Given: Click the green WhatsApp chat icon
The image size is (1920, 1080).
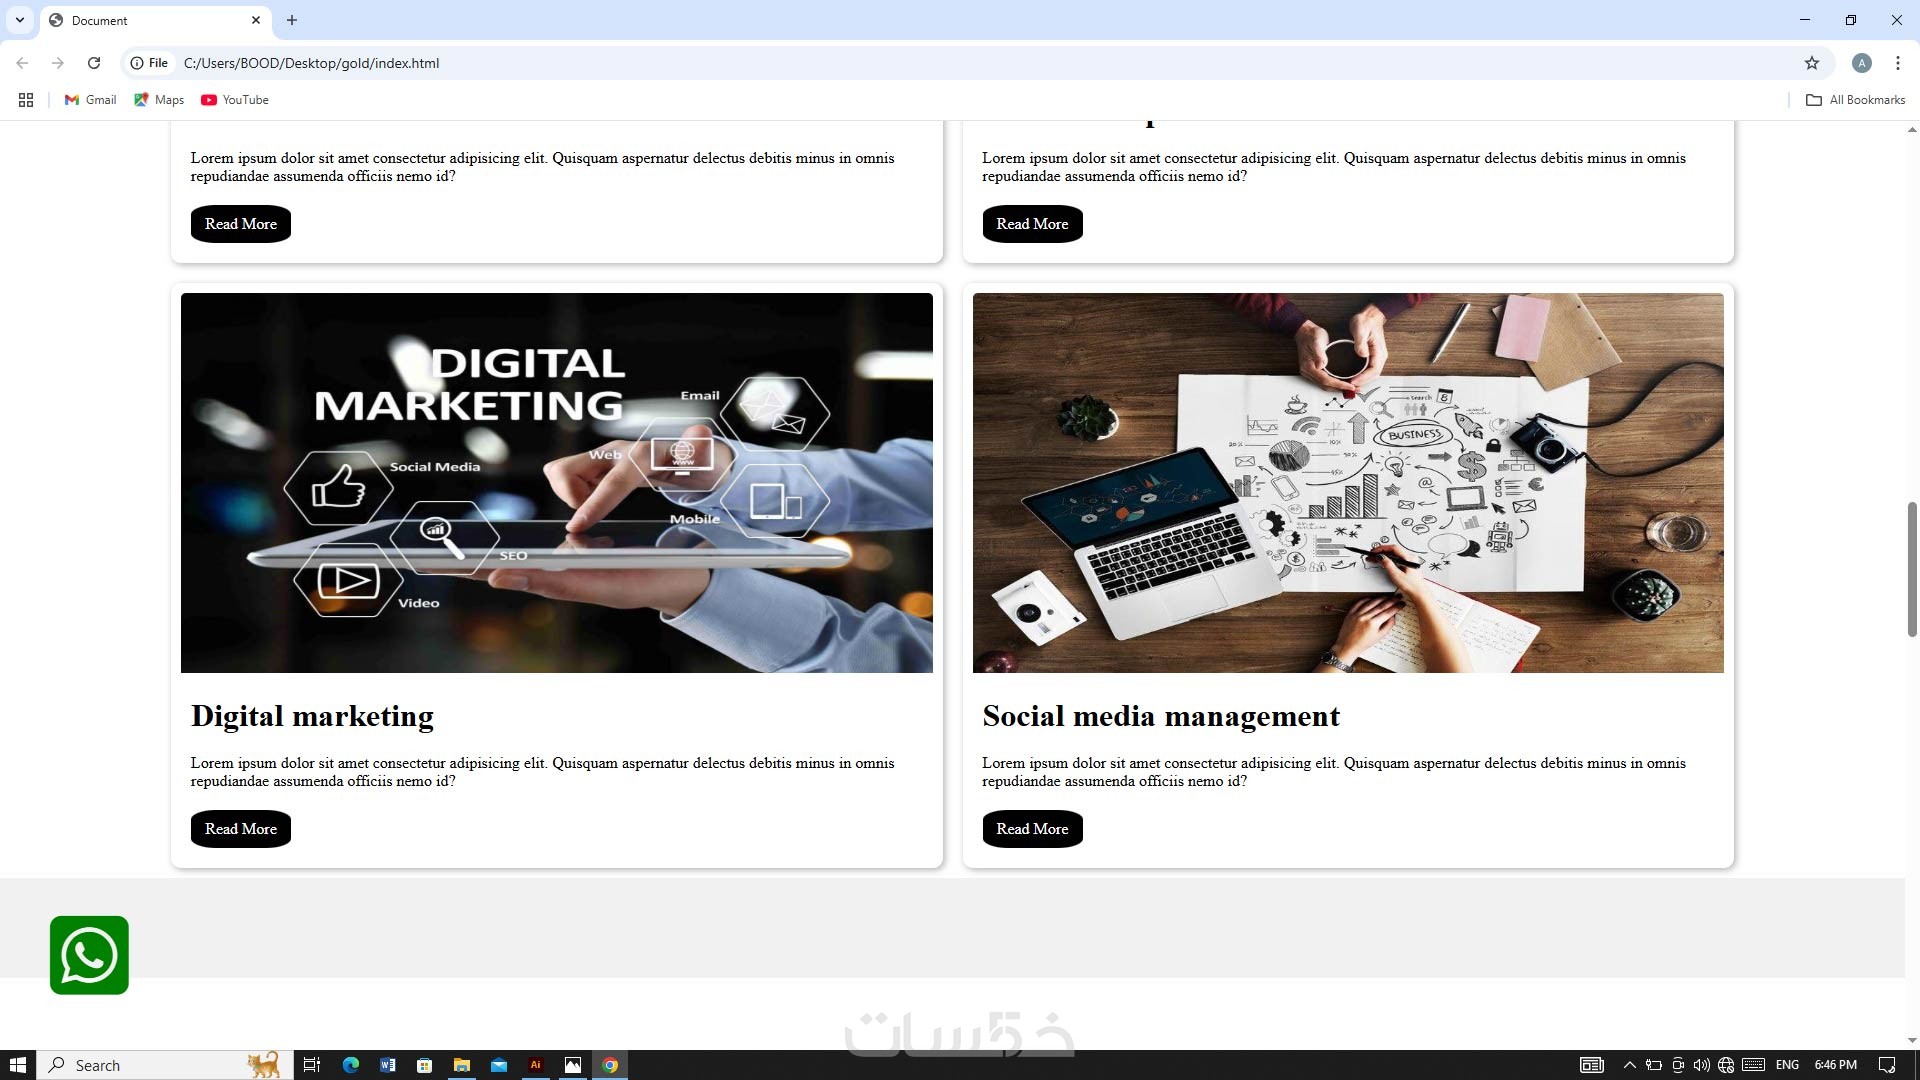Looking at the screenshot, I should click(89, 955).
